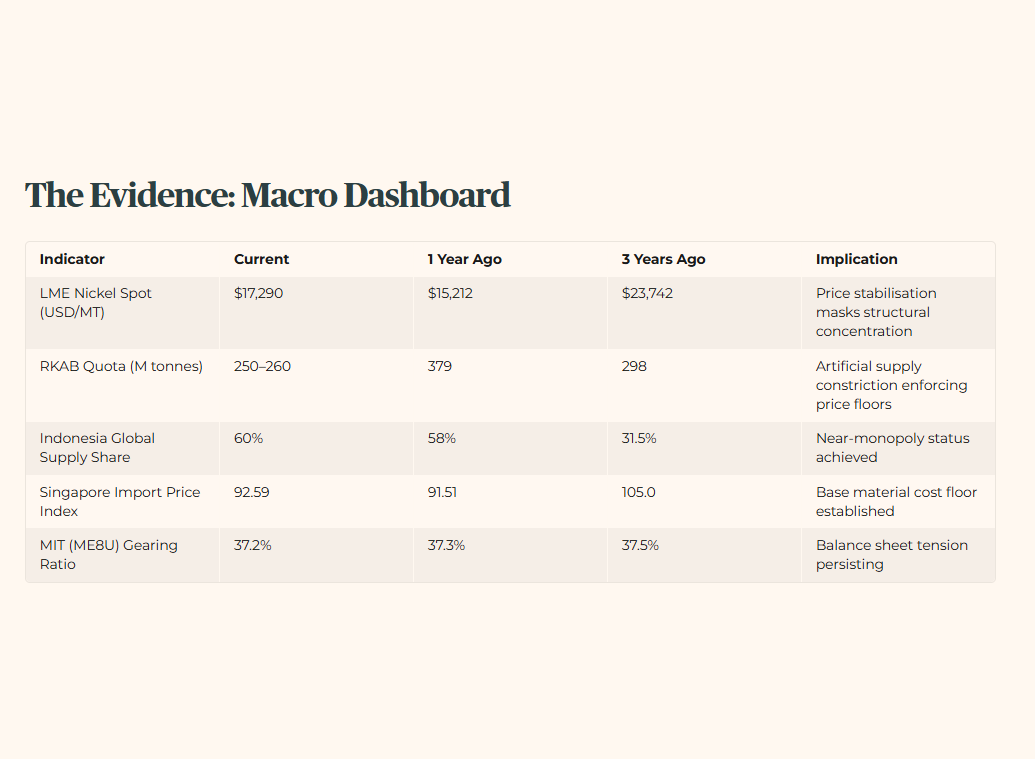Click the 'Implication' column header
This screenshot has width=1035, height=759.
(857, 259)
